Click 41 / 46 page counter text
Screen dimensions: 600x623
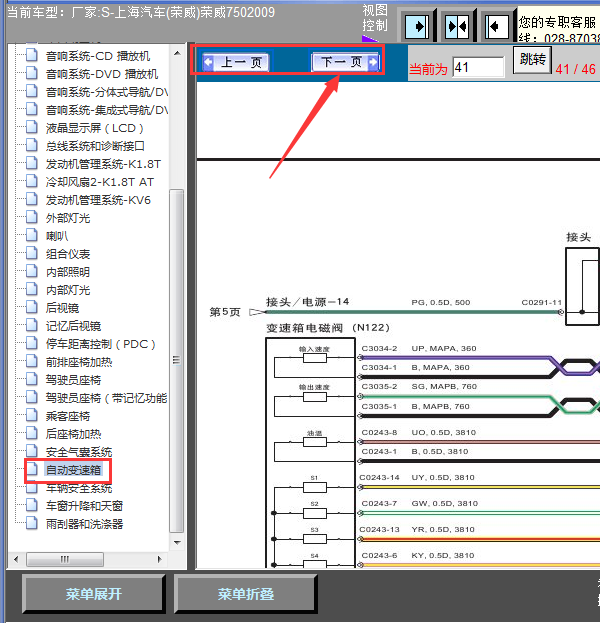(575, 69)
